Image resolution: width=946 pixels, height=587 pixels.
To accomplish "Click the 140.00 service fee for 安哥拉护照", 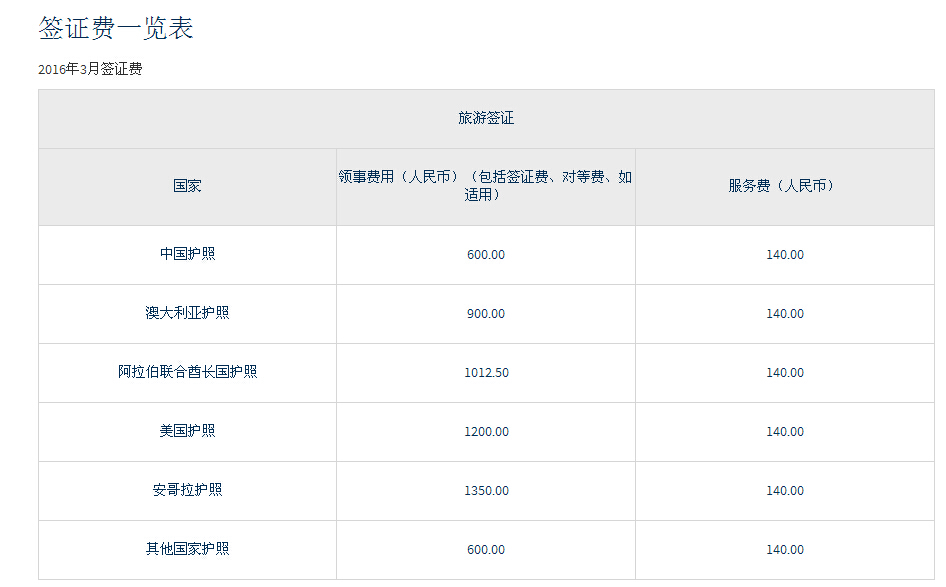I will click(785, 491).
